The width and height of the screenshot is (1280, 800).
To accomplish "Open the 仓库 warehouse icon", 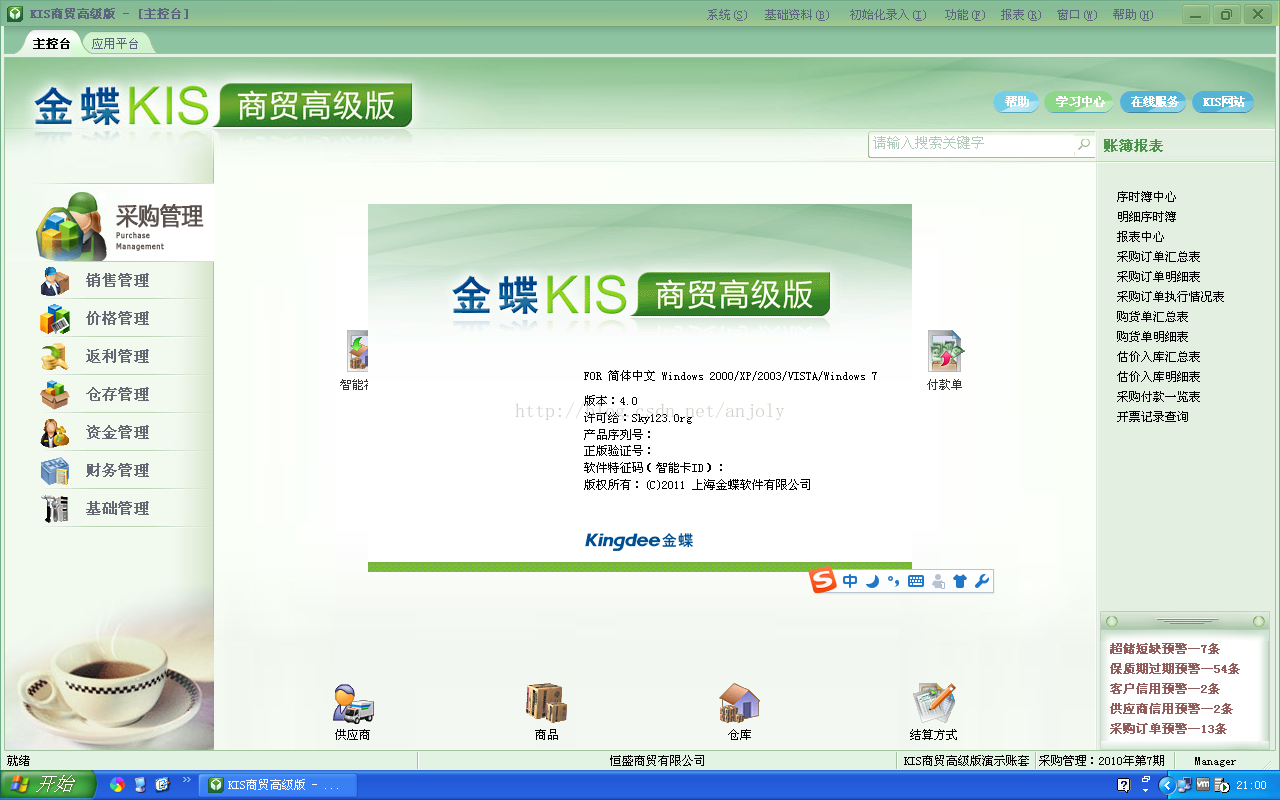I will click(x=739, y=711).
